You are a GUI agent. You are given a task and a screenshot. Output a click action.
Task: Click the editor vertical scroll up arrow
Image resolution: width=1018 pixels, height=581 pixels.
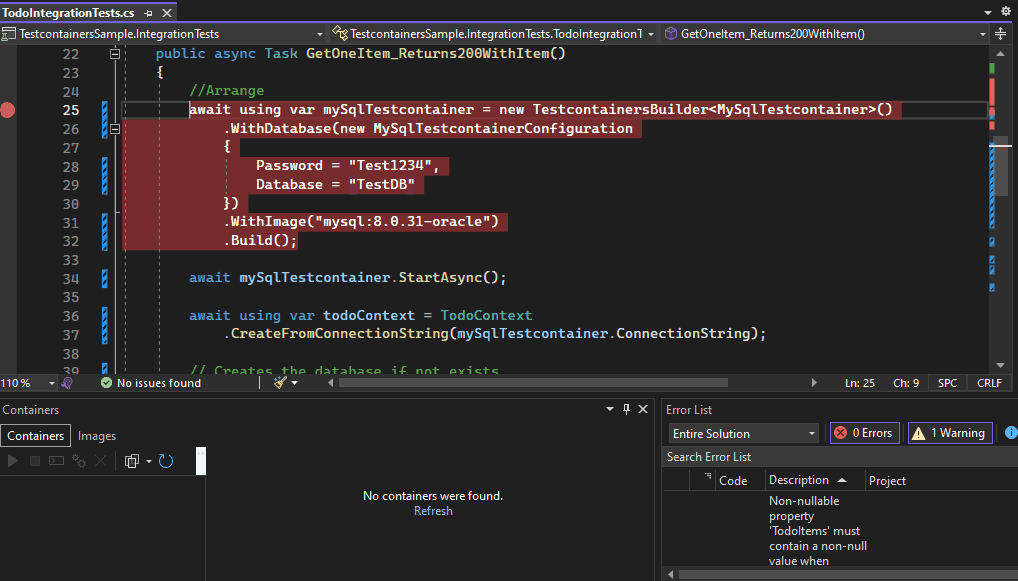(x=1000, y=54)
